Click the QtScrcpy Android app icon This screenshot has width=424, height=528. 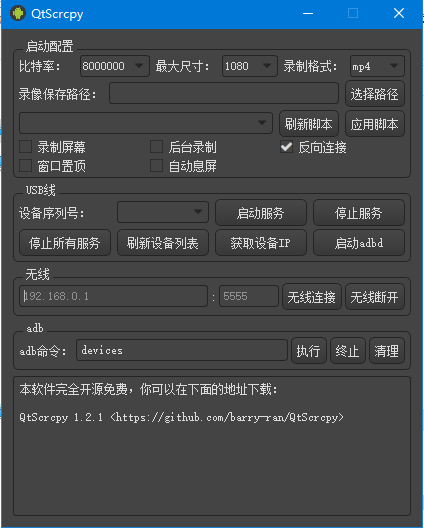[18, 13]
